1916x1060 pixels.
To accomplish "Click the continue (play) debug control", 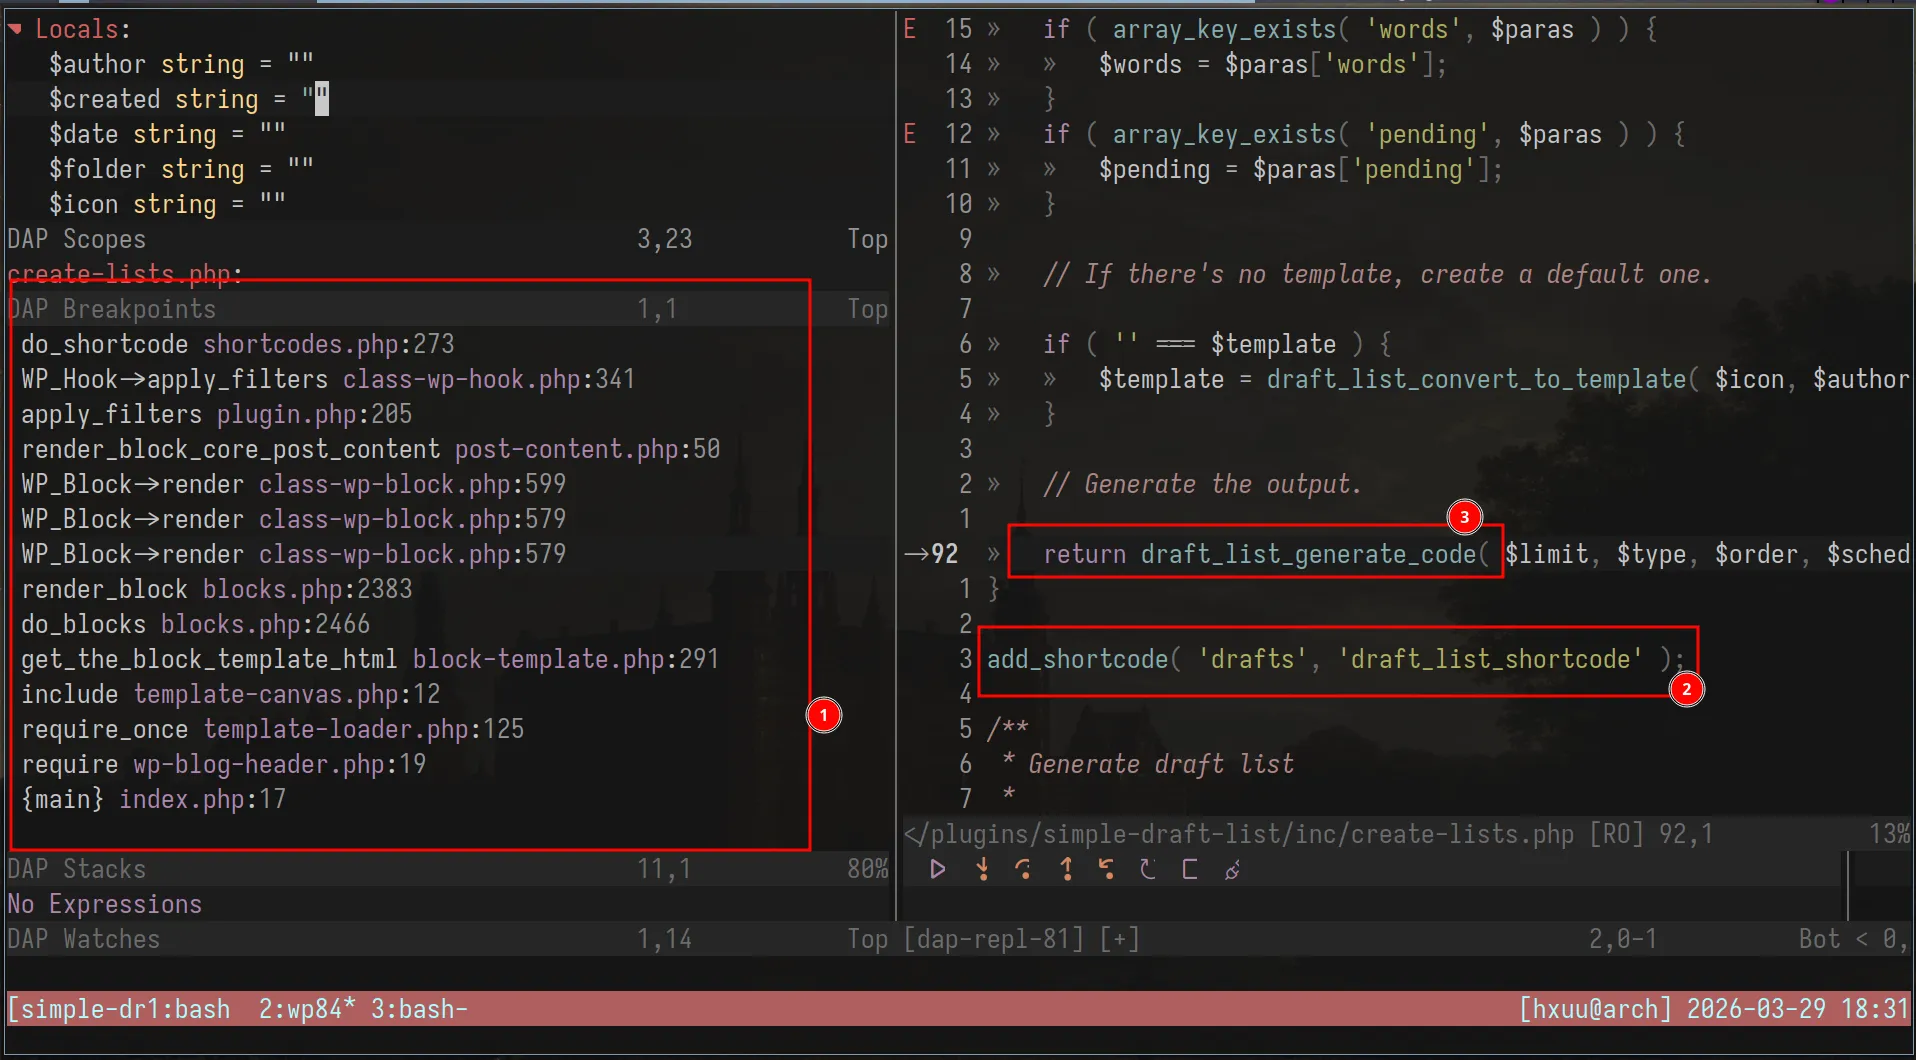I will pyautogui.click(x=937, y=869).
